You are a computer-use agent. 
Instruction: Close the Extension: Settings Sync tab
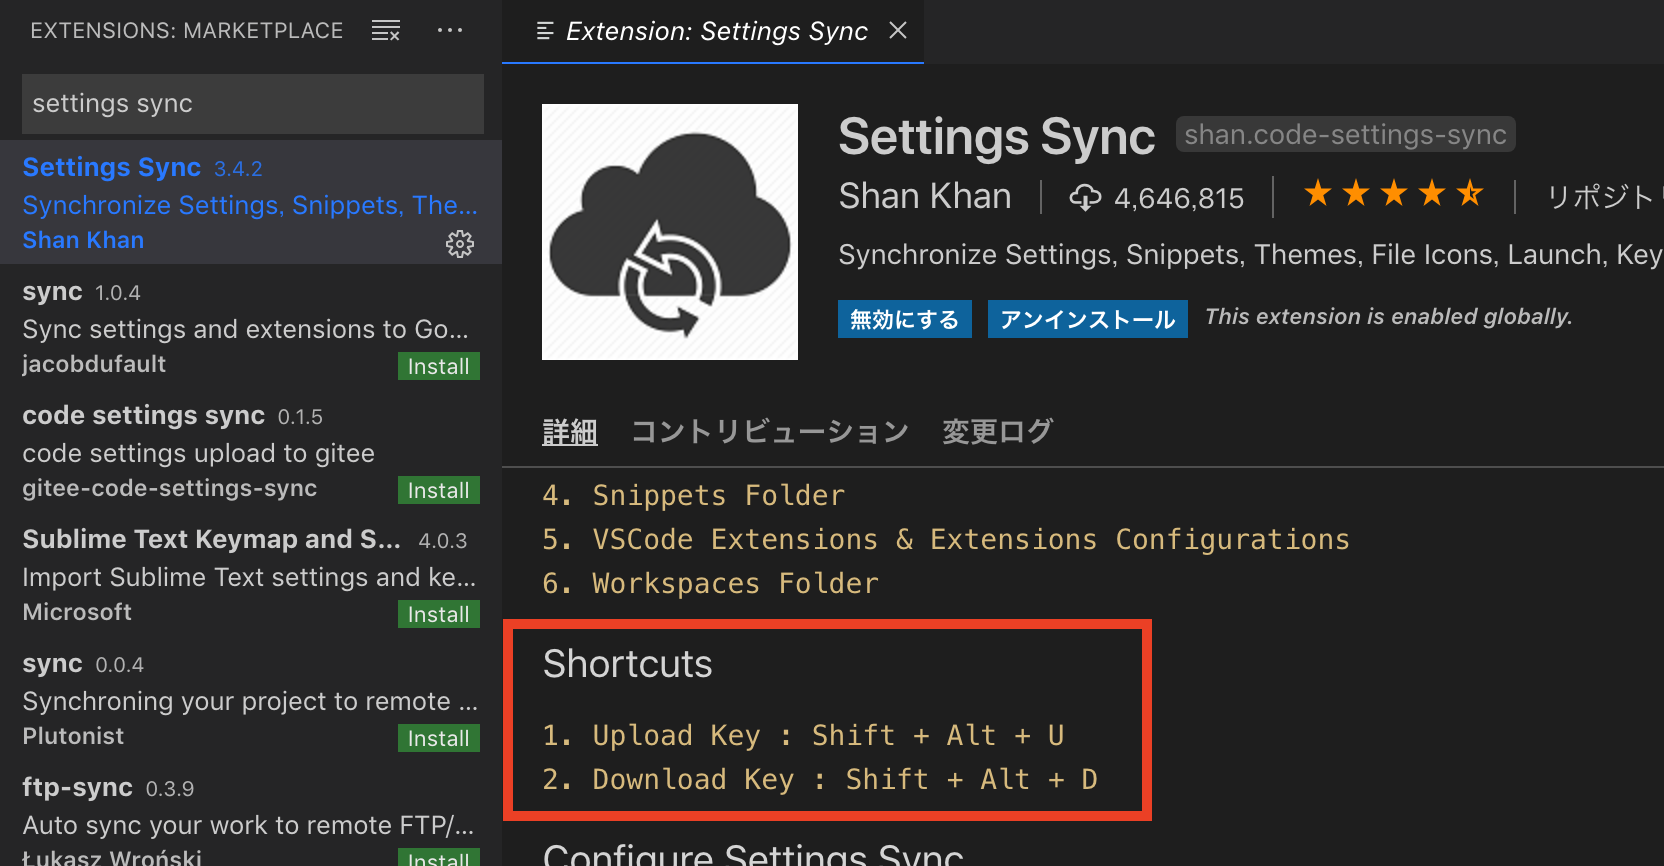tap(898, 31)
